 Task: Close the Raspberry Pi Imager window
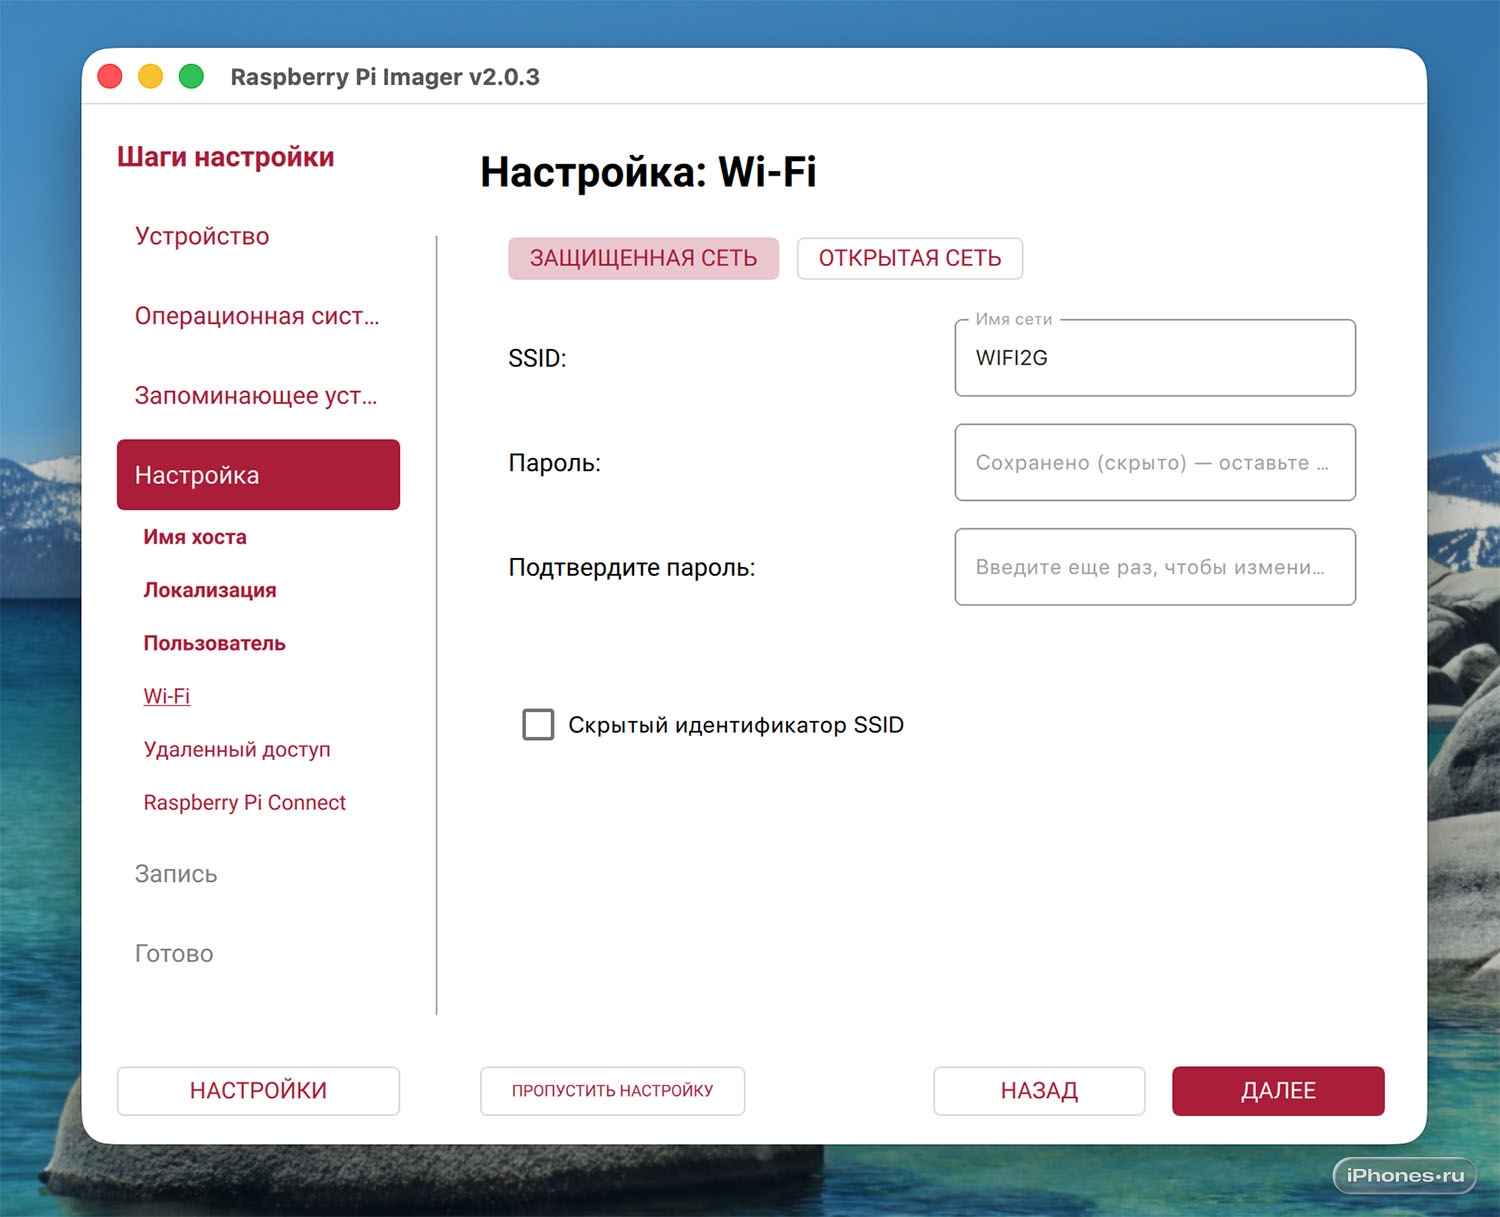[110, 76]
